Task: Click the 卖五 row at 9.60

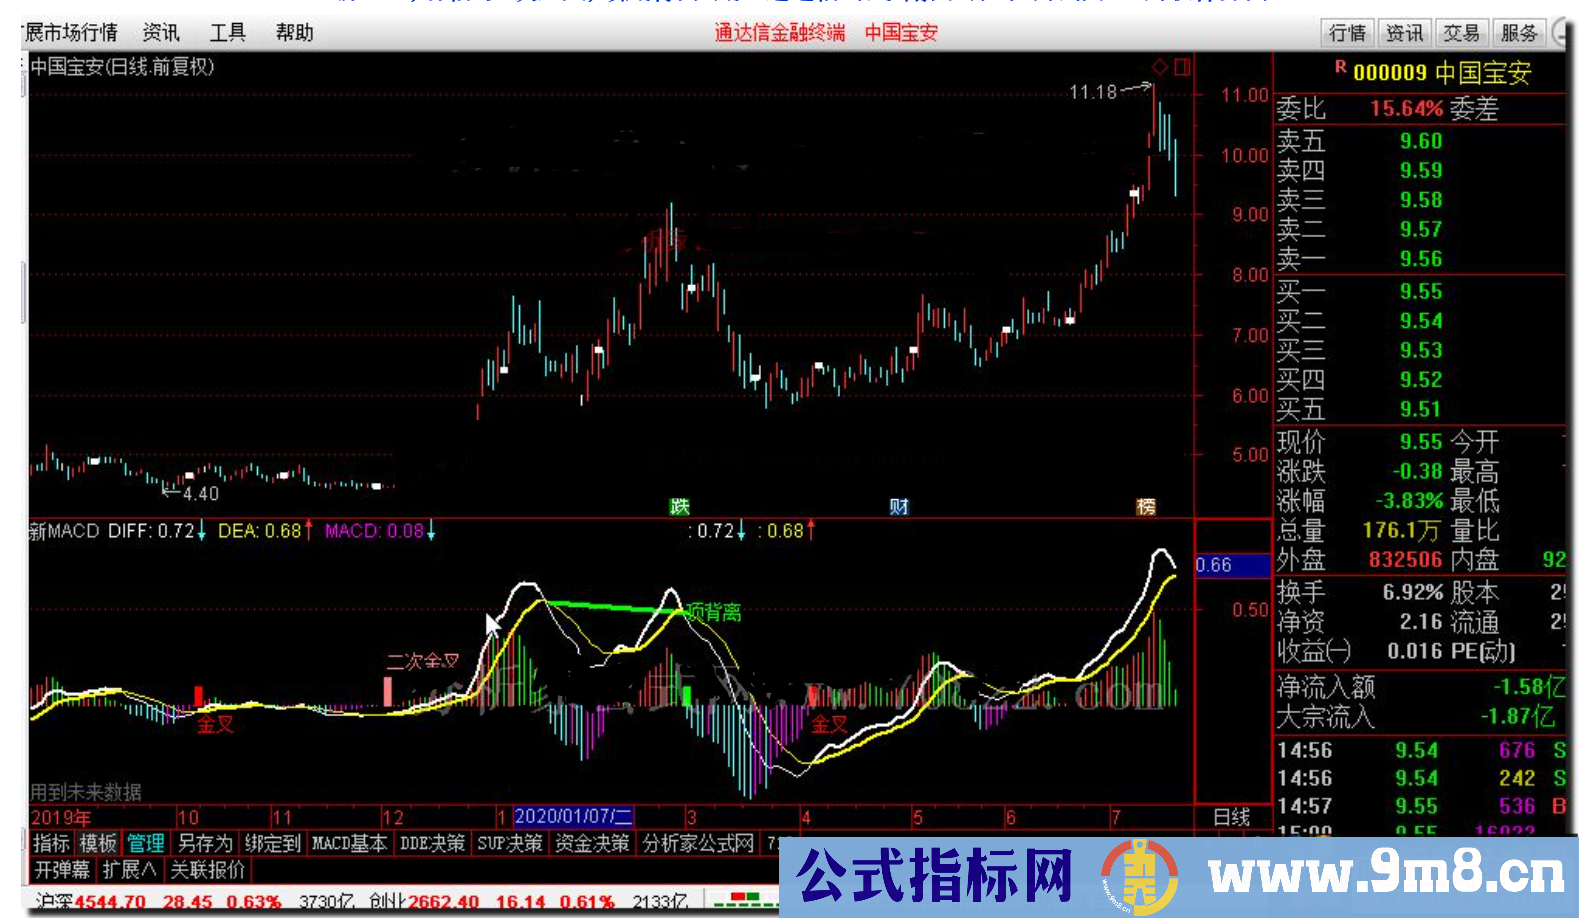Action: click(x=1420, y=141)
